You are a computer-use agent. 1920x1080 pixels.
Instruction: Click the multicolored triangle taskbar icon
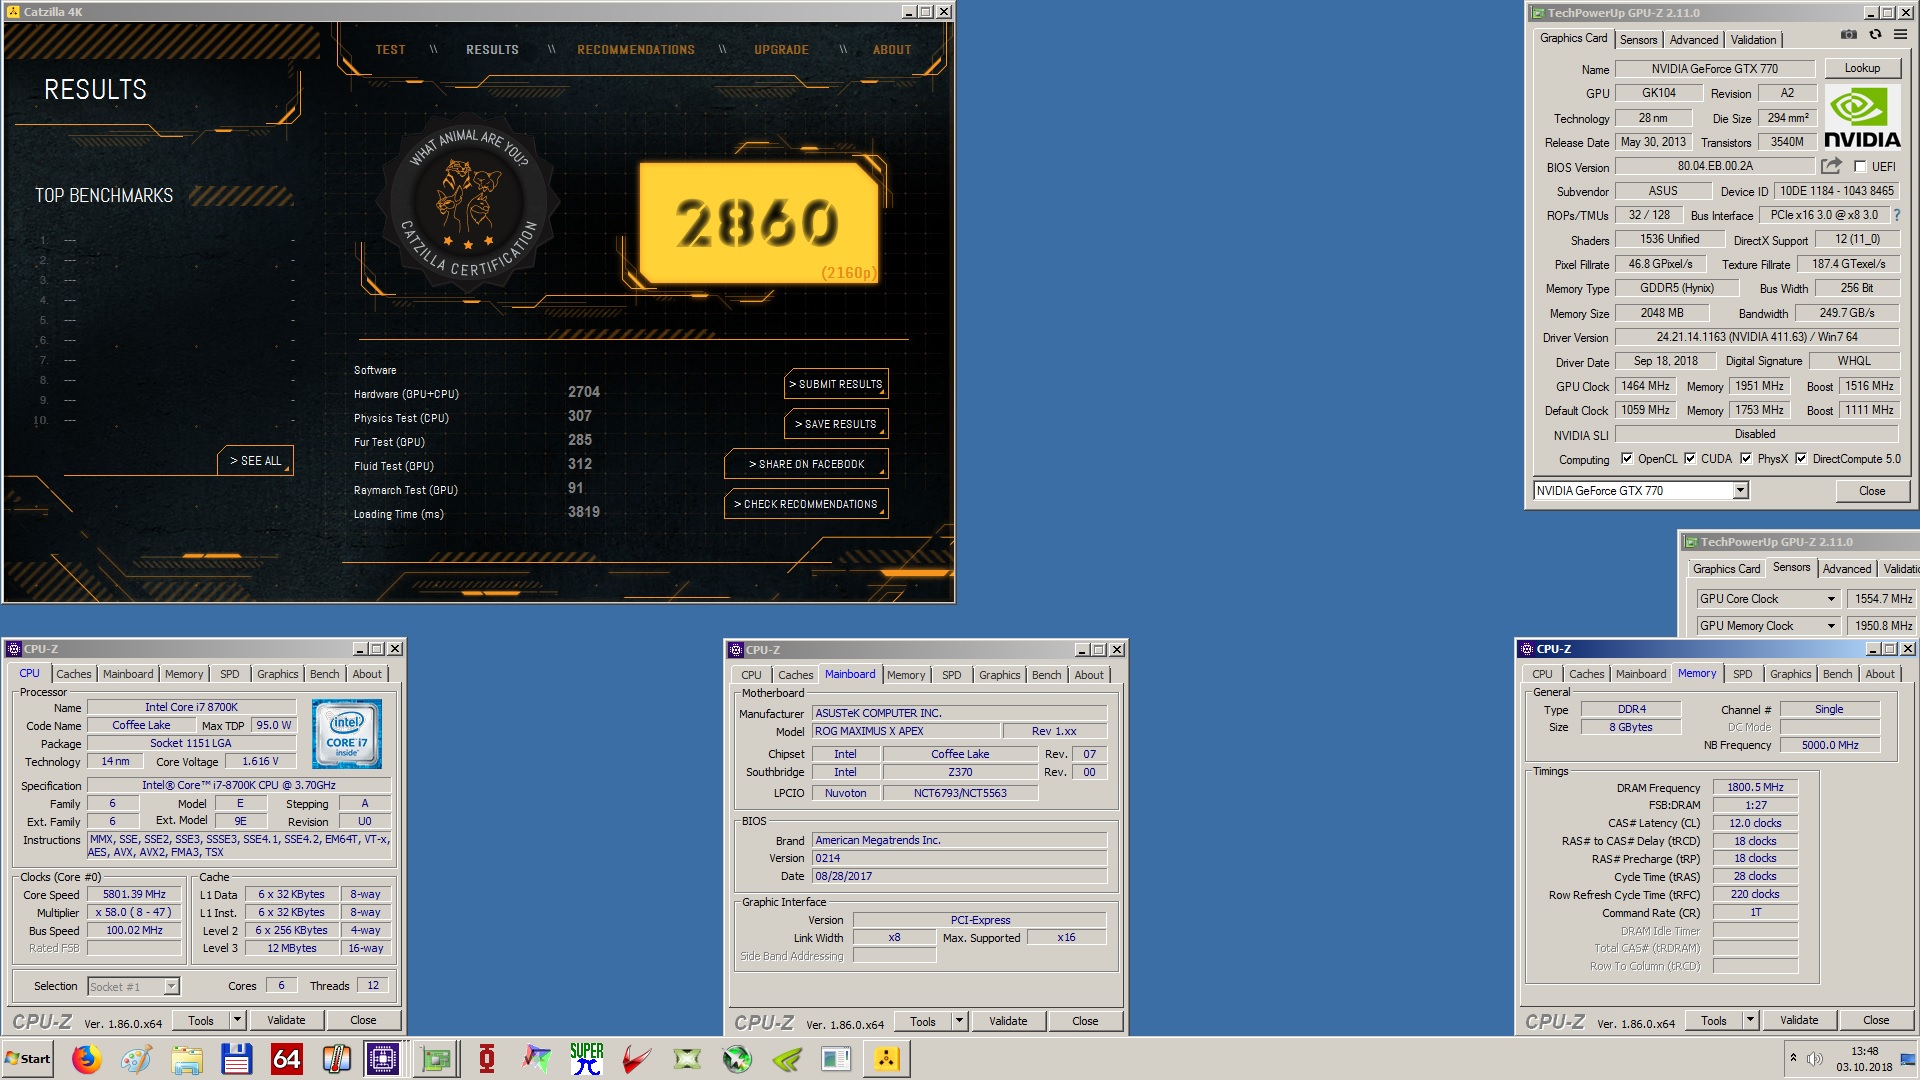pos(537,1059)
